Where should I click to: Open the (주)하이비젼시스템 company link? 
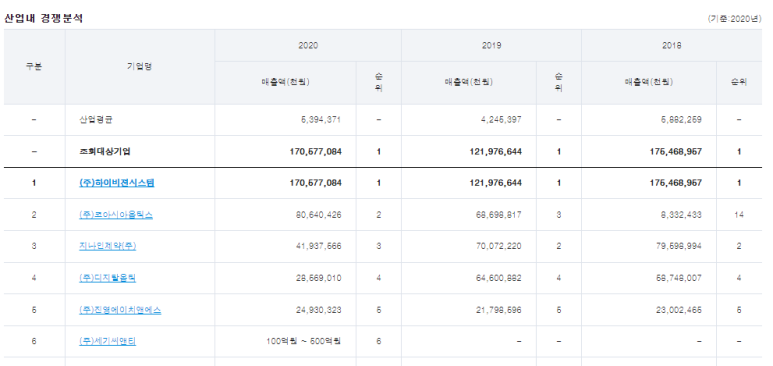point(117,183)
